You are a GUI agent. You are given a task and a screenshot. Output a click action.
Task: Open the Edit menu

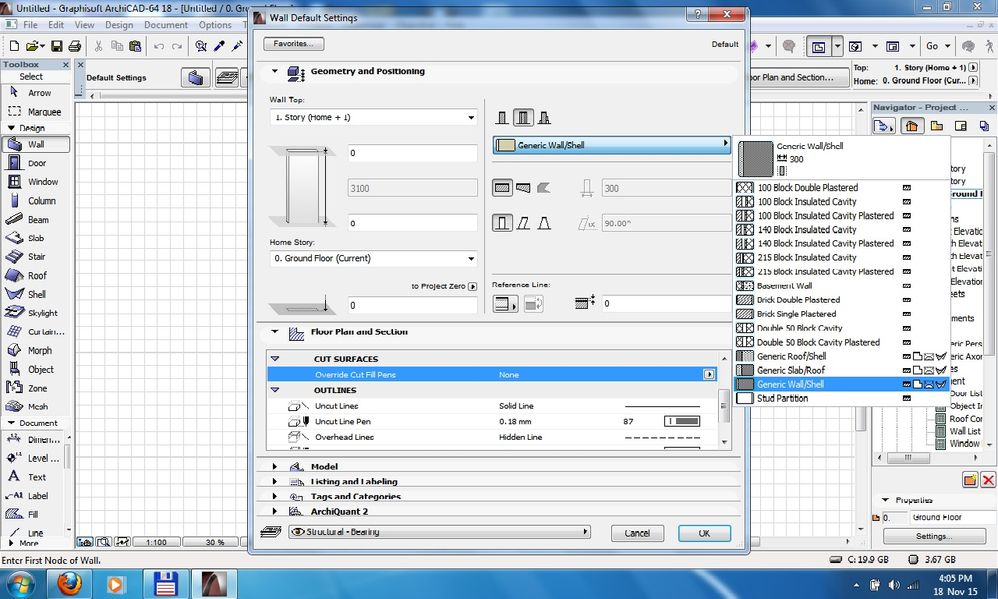56,25
